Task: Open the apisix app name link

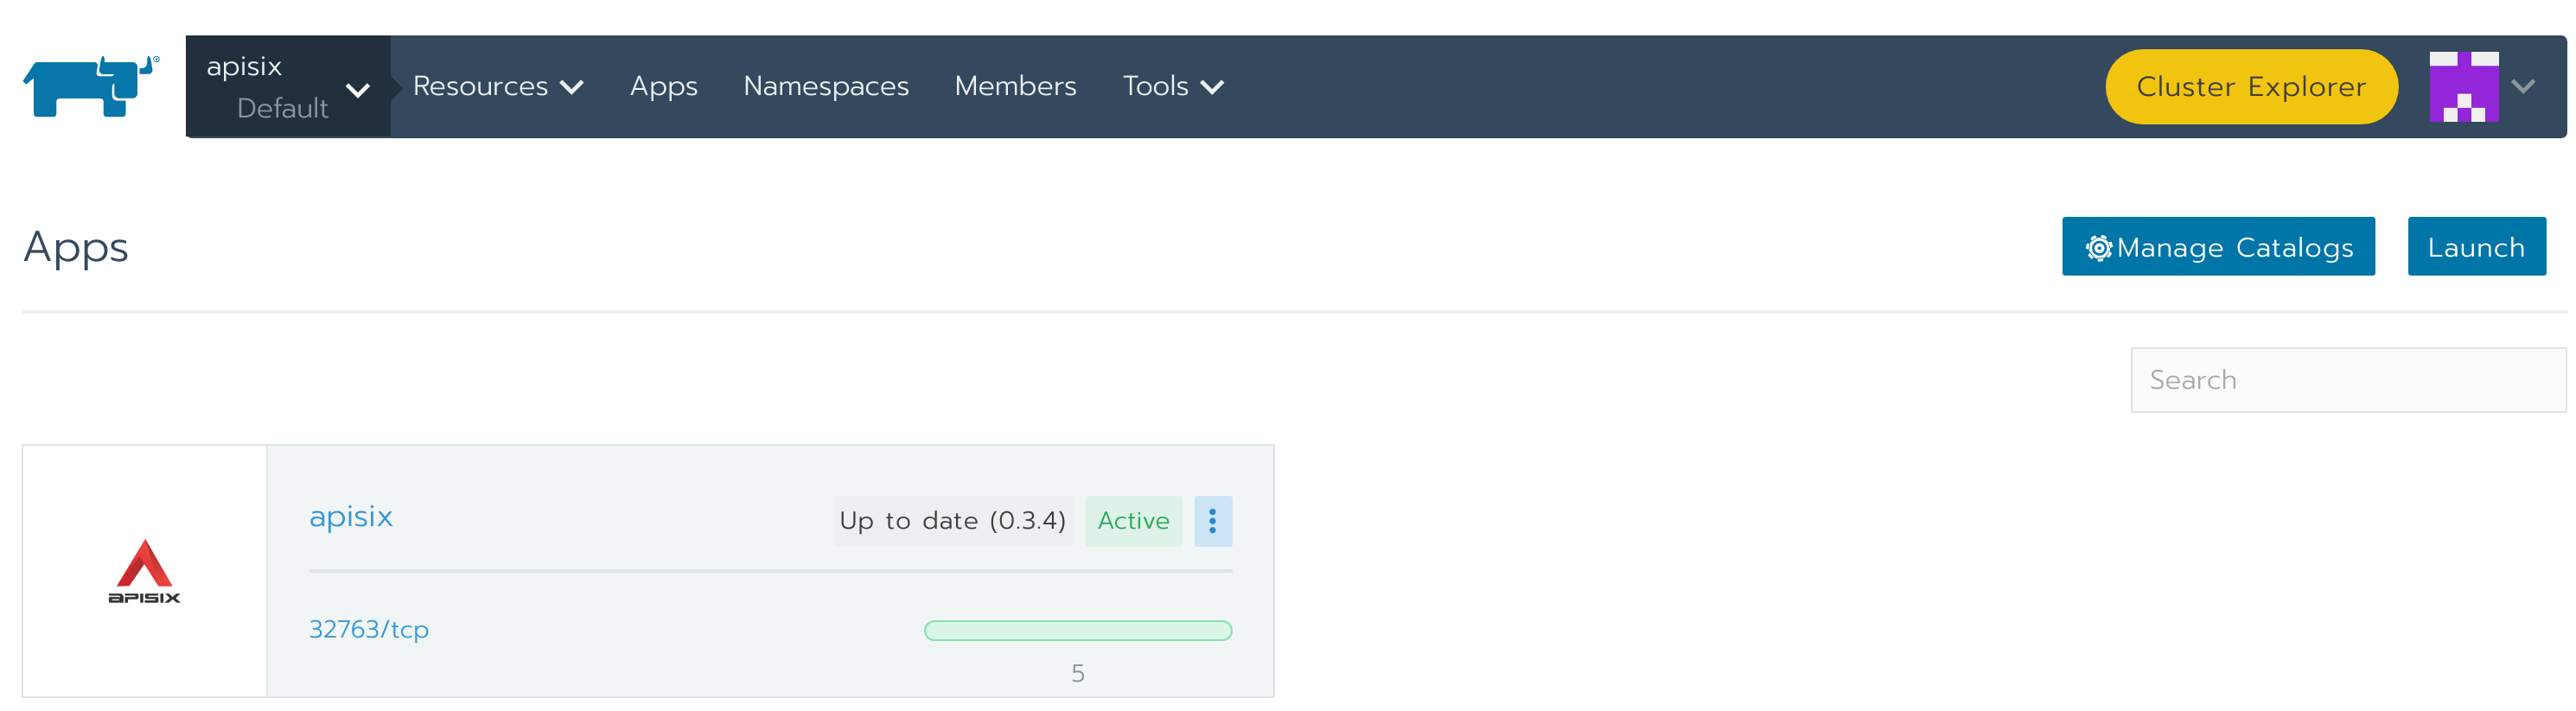Action: 351,516
